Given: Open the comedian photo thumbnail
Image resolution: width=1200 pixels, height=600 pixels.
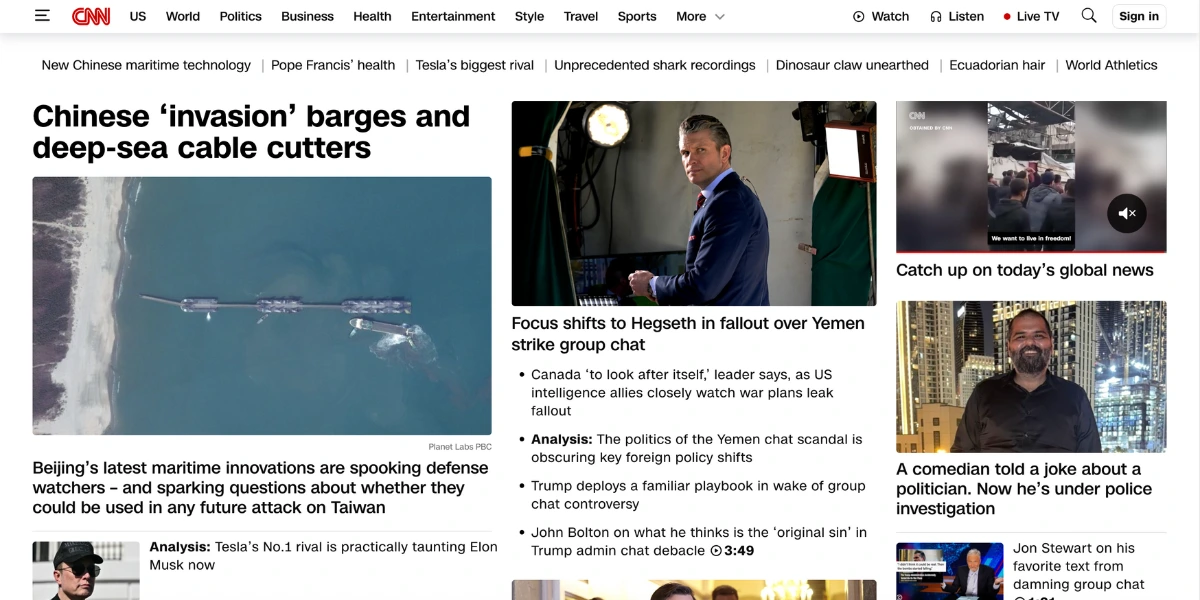Looking at the screenshot, I should (x=1031, y=376).
